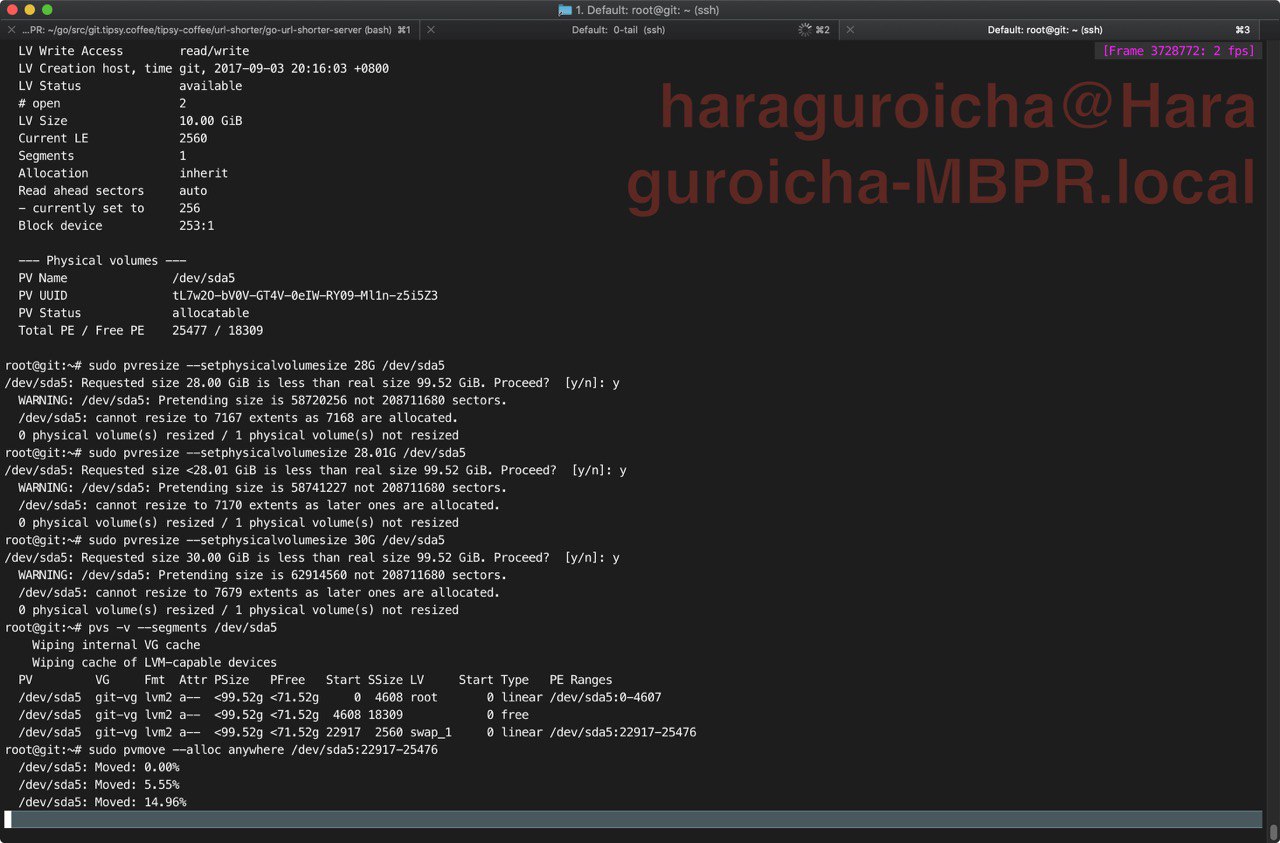Image resolution: width=1280 pixels, height=843 pixels.
Task: Click the "Allocation inherit" line
Action: [x=123, y=173]
